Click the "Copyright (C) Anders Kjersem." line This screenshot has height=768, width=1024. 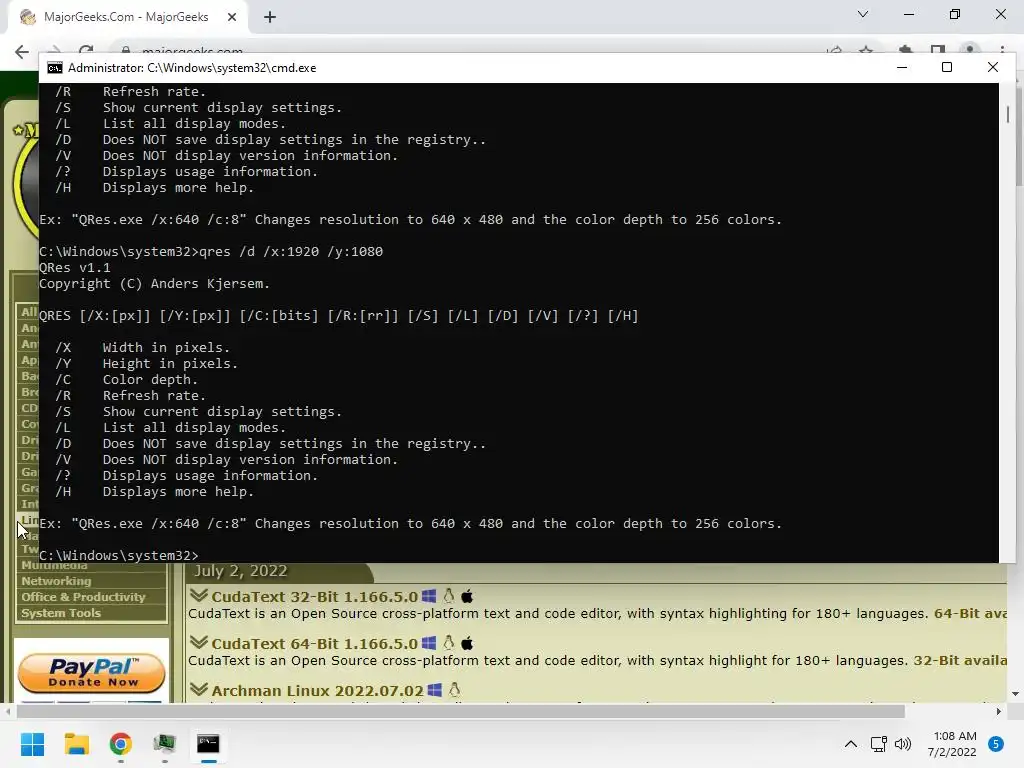[x=155, y=284]
